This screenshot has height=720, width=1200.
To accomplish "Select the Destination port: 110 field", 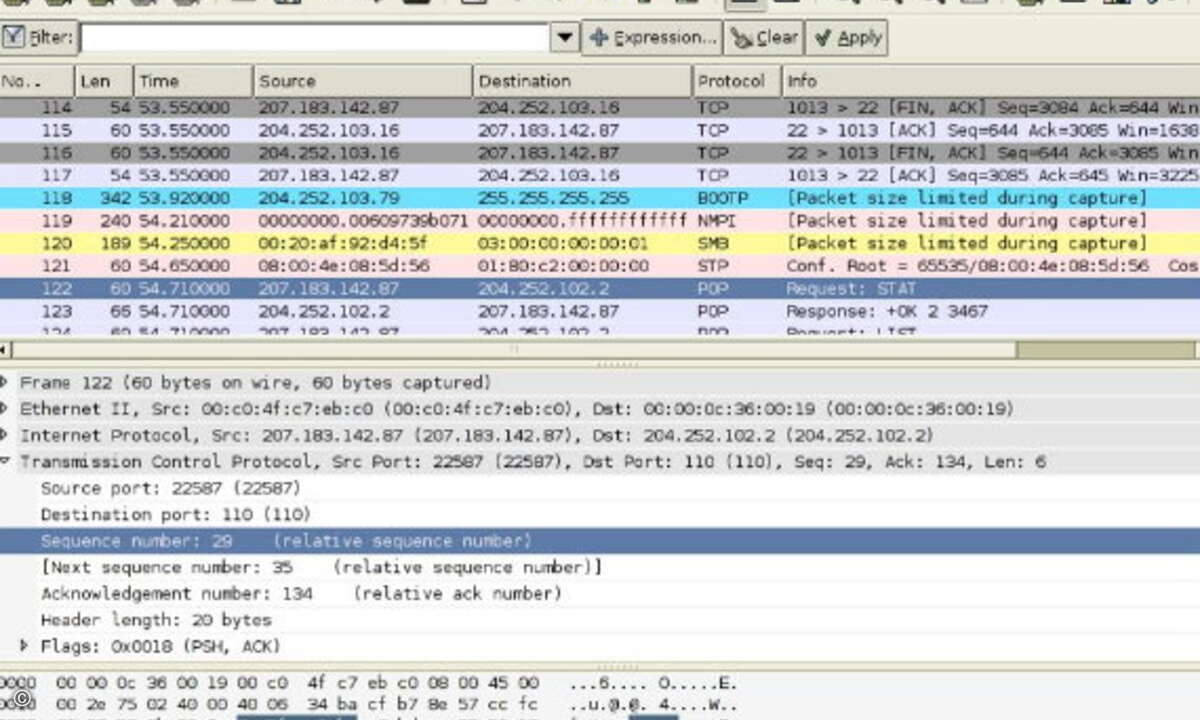I will (600, 514).
